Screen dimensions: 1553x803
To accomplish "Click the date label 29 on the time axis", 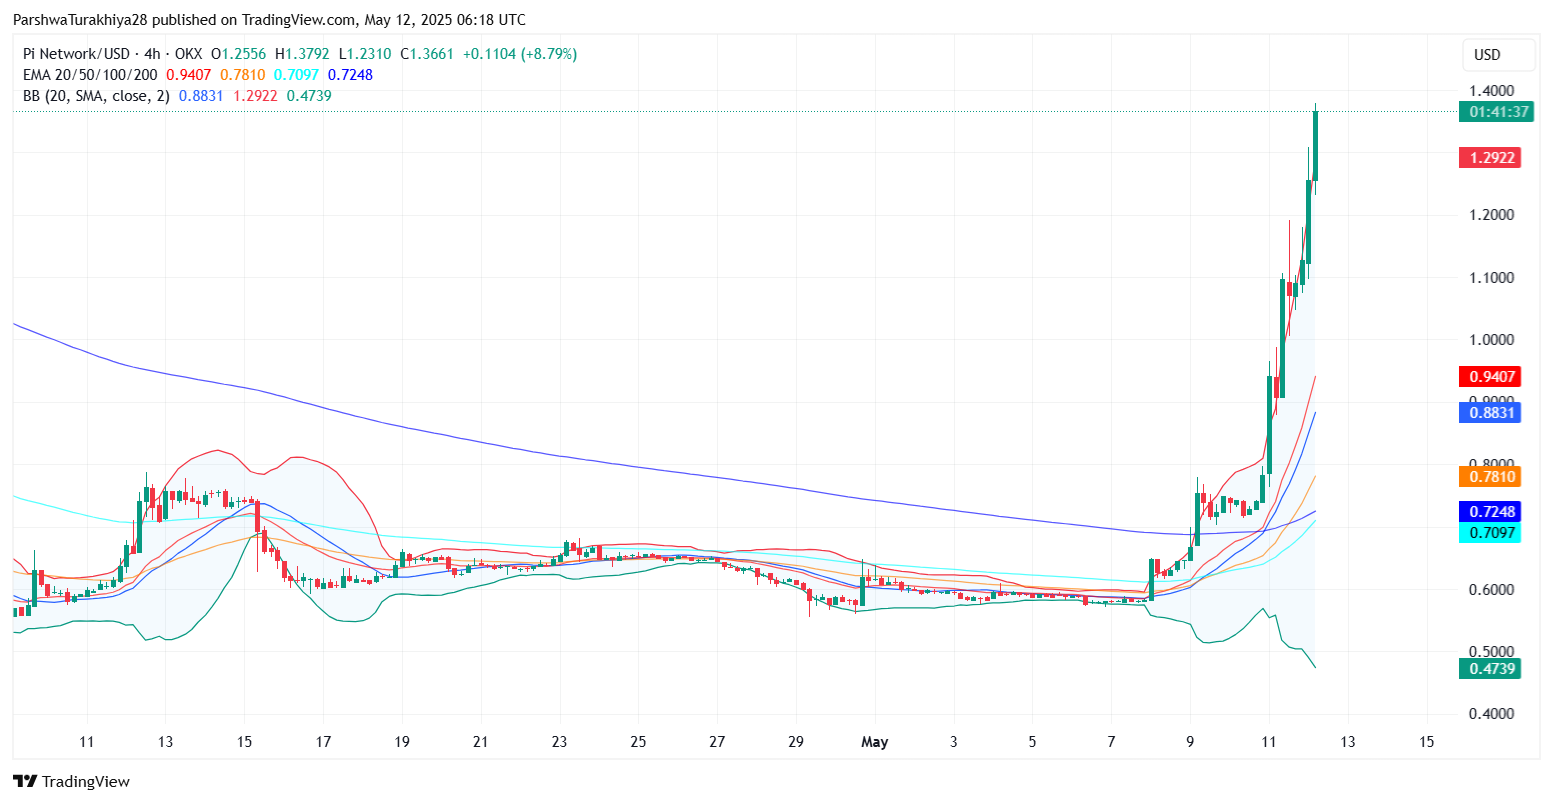I will pos(796,742).
